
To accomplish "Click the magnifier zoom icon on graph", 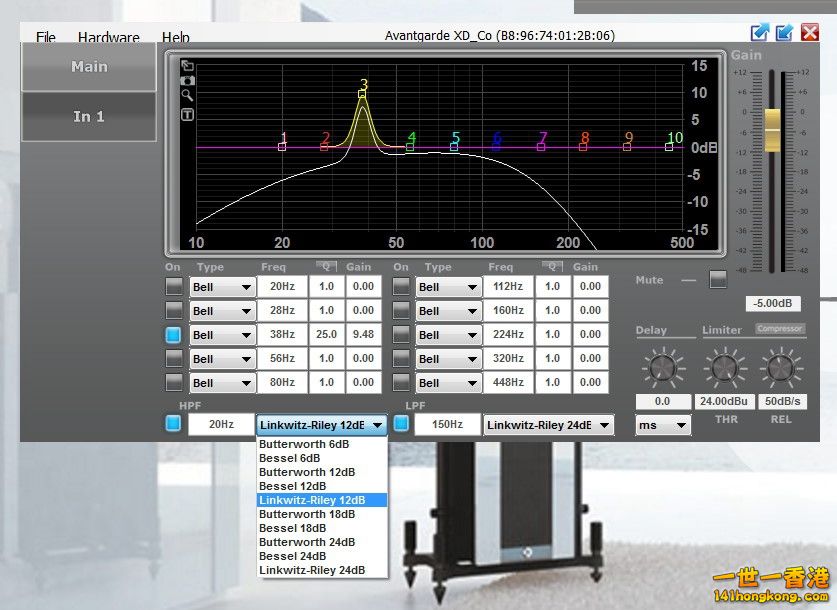I will coord(187,96).
